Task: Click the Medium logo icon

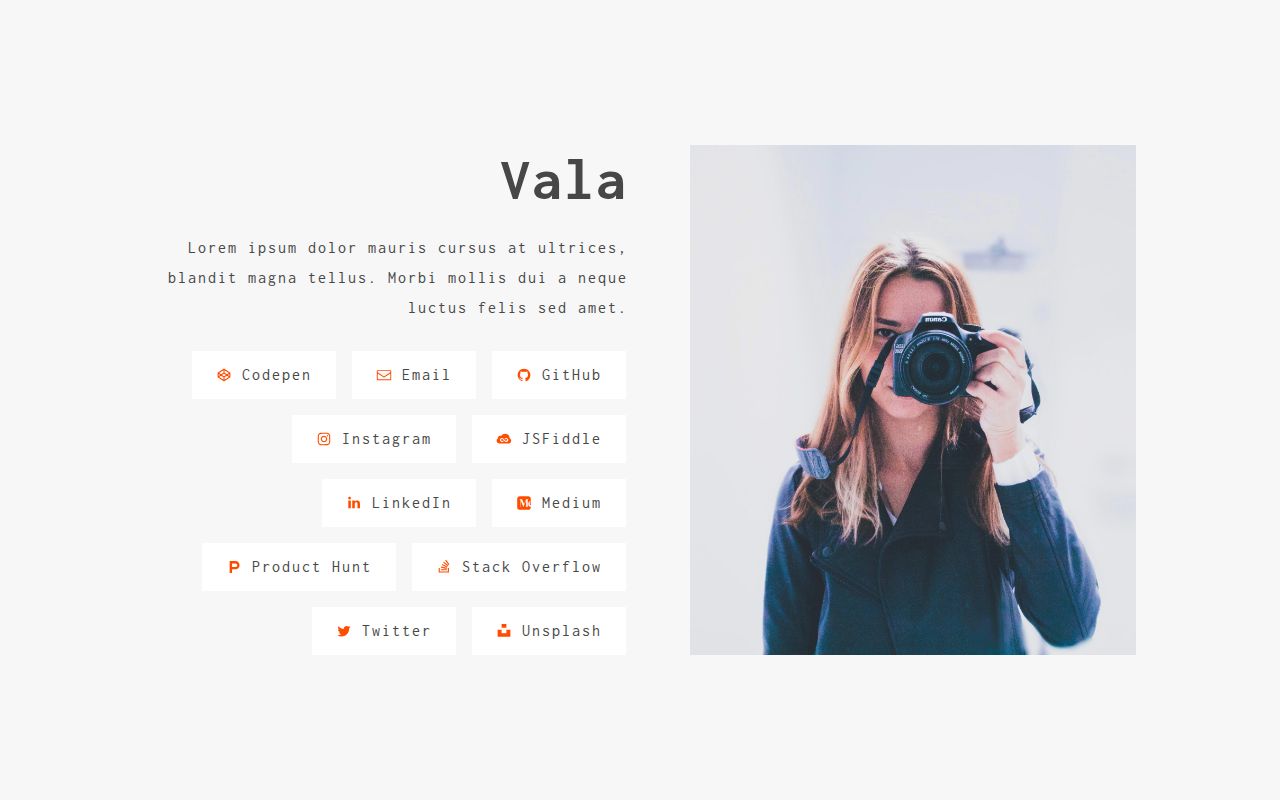Action: (x=524, y=503)
